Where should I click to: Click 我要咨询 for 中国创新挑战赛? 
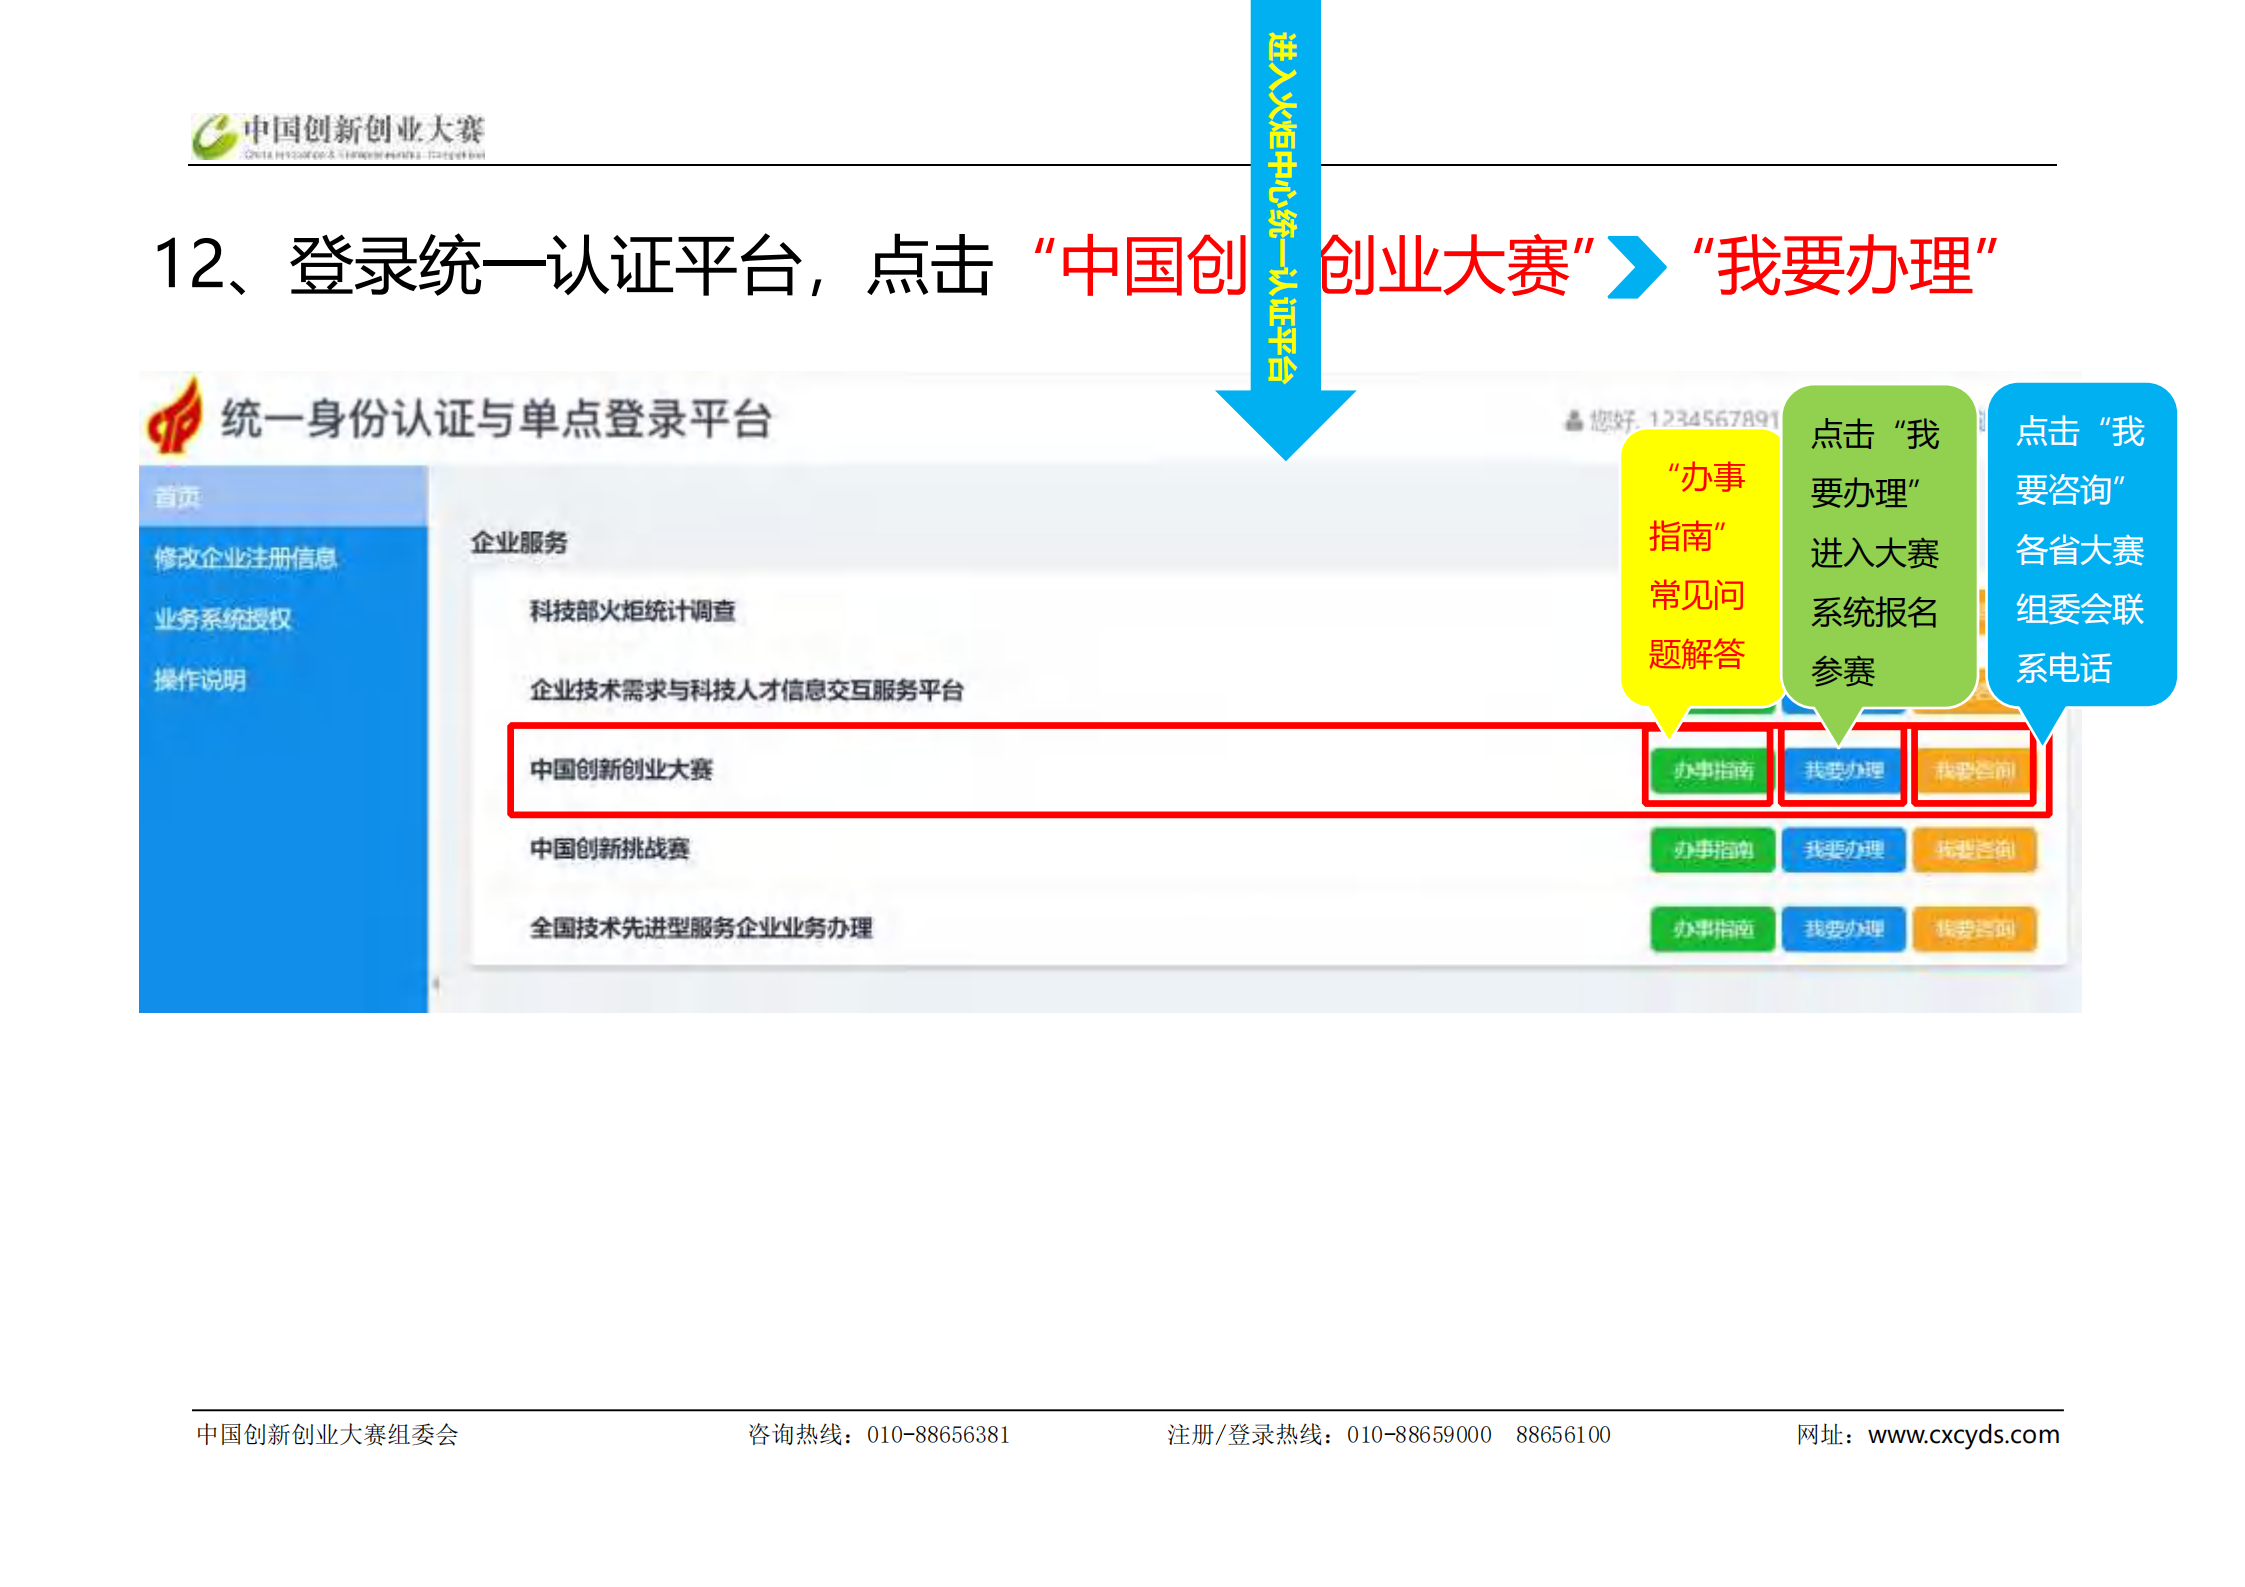coord(1974,850)
